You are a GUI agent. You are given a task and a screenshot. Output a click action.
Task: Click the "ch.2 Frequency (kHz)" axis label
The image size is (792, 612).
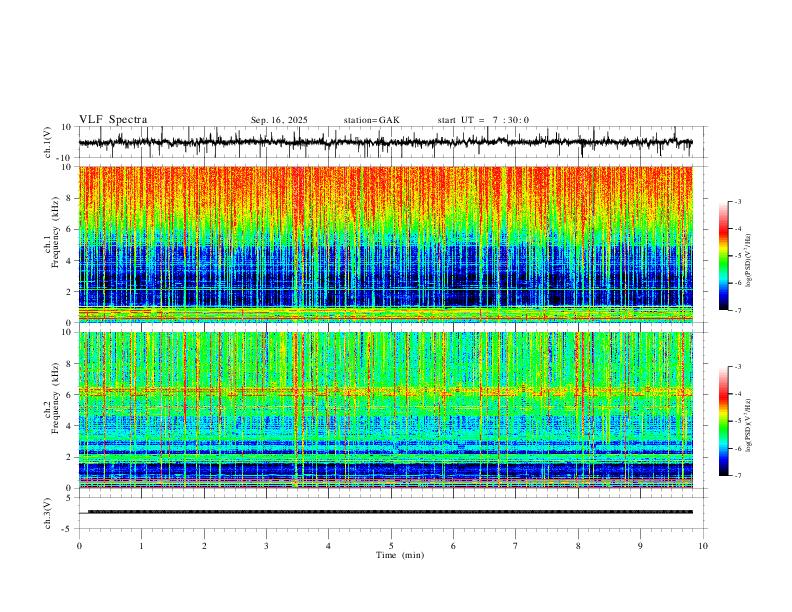point(52,398)
